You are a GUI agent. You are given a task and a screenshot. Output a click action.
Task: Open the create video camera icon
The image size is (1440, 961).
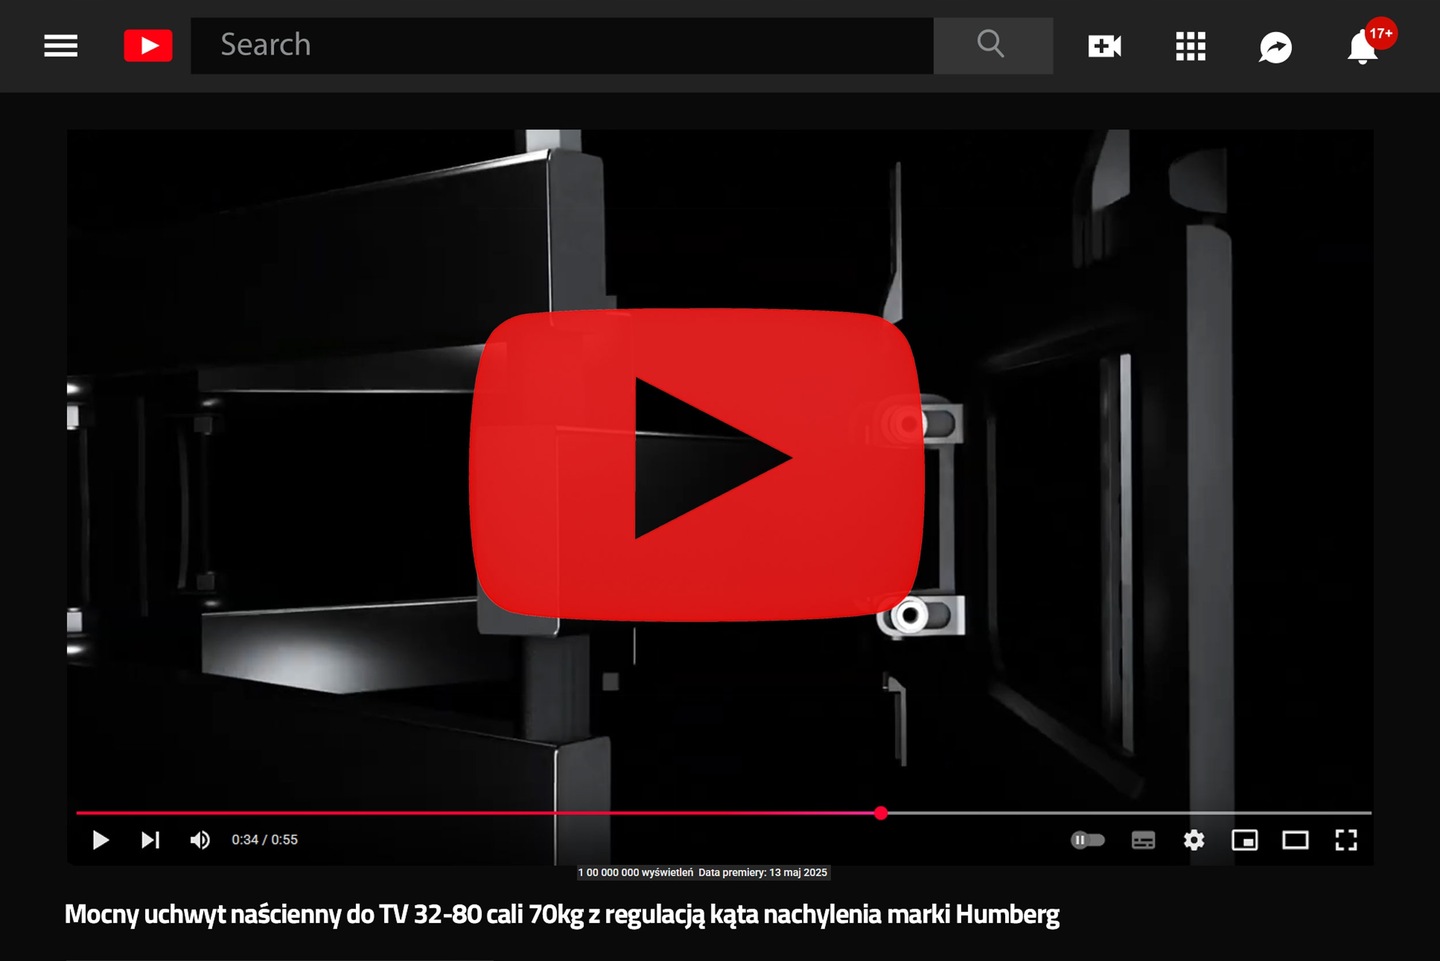point(1104,46)
